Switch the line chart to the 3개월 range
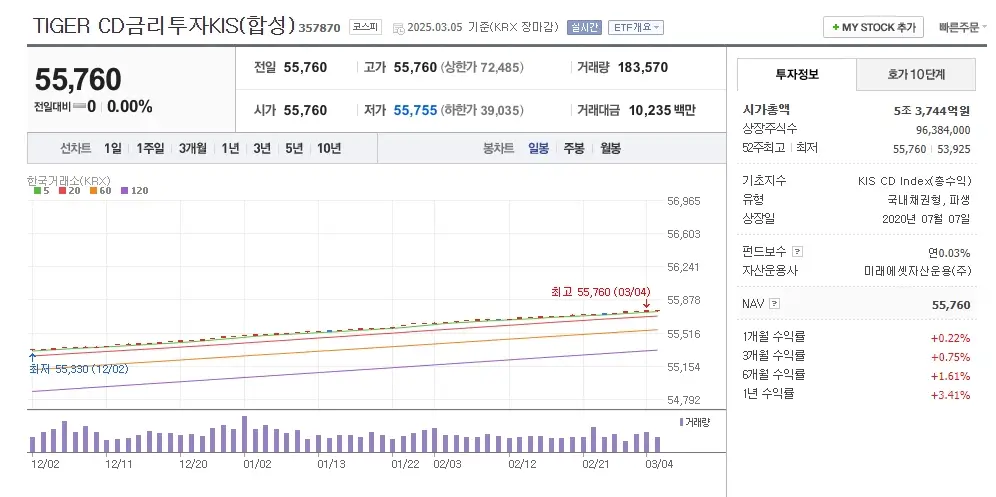This screenshot has width=996, height=497. [193, 148]
